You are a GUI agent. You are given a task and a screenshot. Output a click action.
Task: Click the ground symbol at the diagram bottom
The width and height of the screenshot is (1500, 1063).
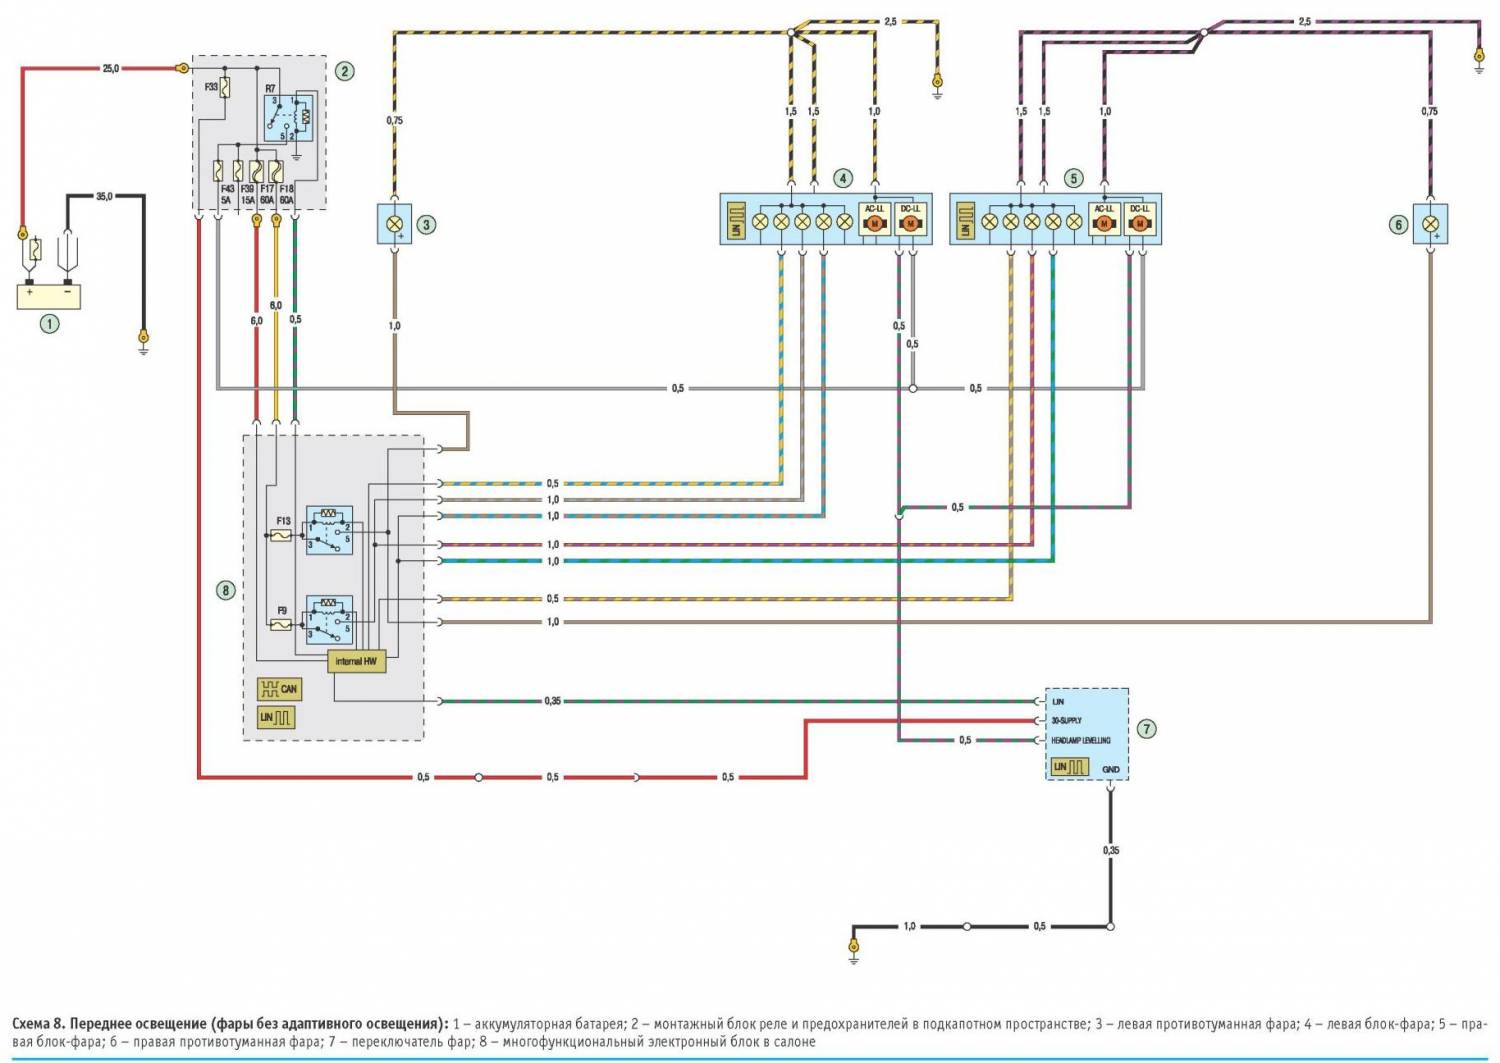point(853,951)
